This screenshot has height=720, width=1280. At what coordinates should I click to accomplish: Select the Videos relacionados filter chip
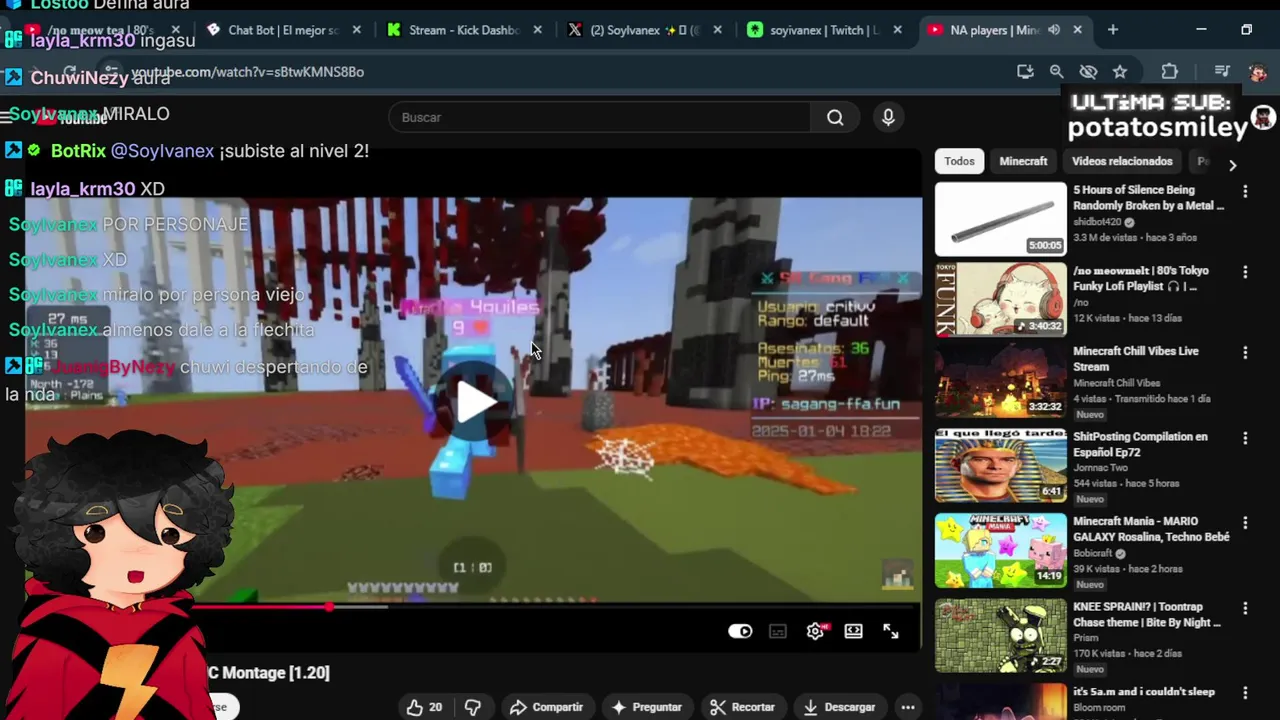coord(1122,161)
